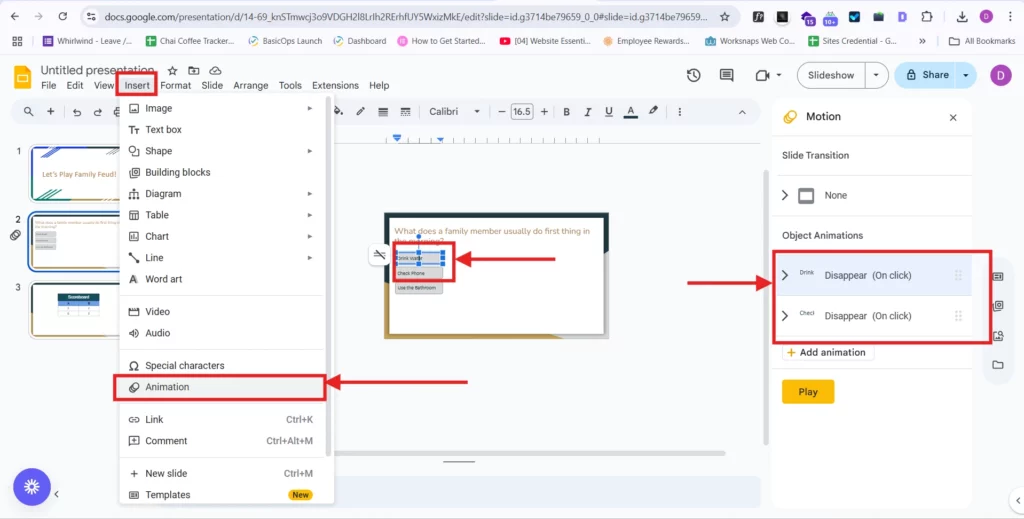This screenshot has height=519, width=1024.
Task: Click the undo arrow in toolbar
Action: click(x=76, y=112)
